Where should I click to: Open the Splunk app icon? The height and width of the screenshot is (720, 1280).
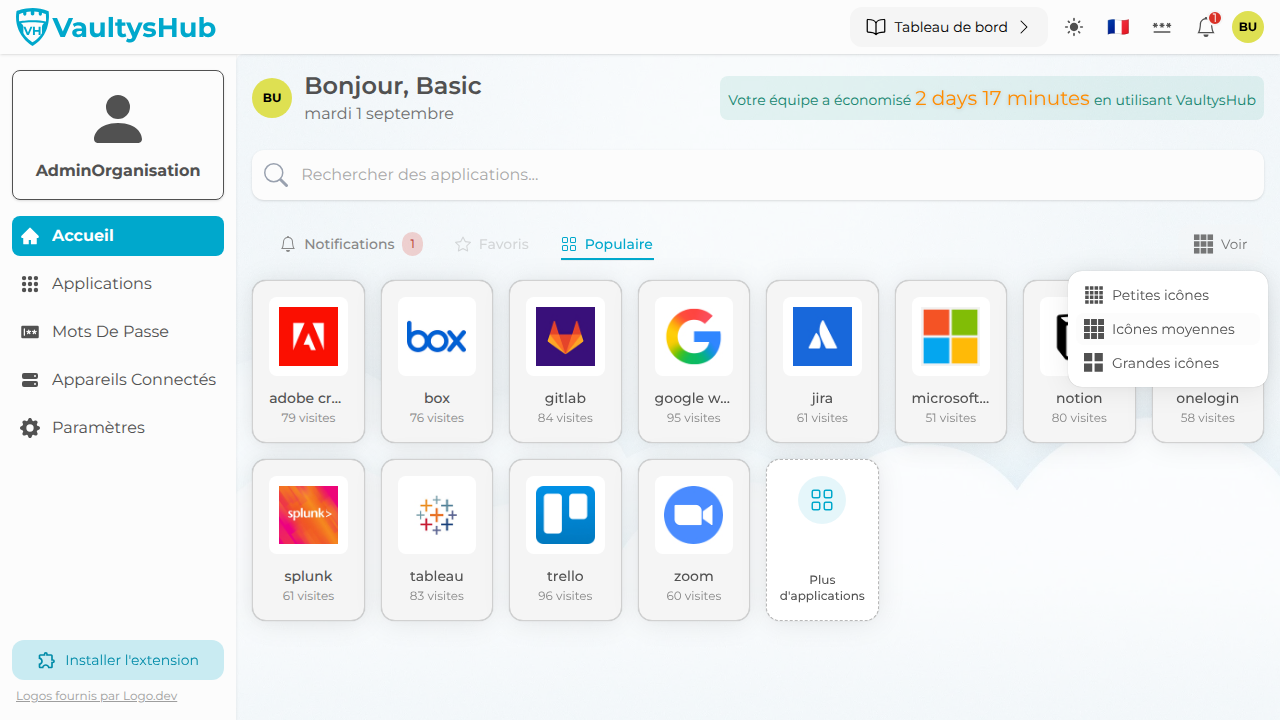pyautogui.click(x=308, y=515)
